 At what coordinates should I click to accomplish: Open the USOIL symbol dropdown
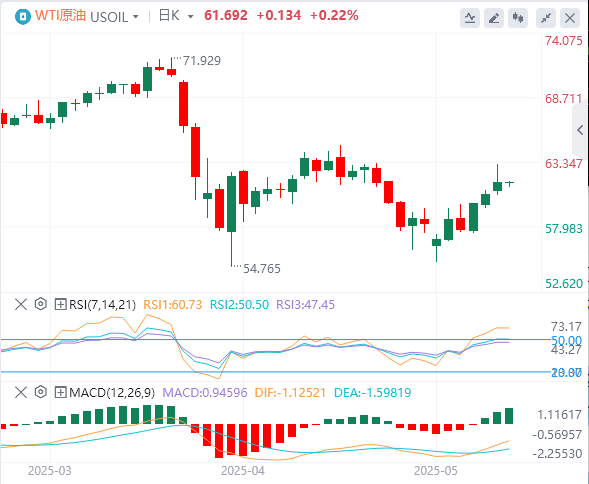pos(115,17)
